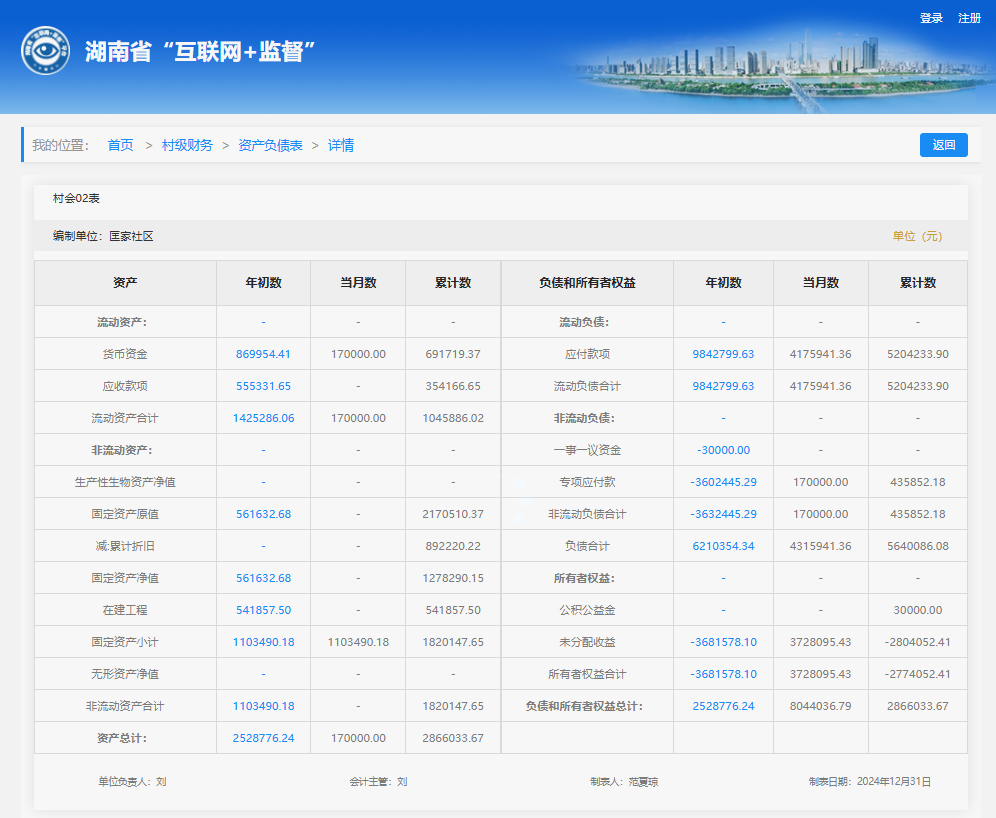Select 负债和所有者权益总计 row label
Screen dimensions: 996x818
click(x=584, y=706)
